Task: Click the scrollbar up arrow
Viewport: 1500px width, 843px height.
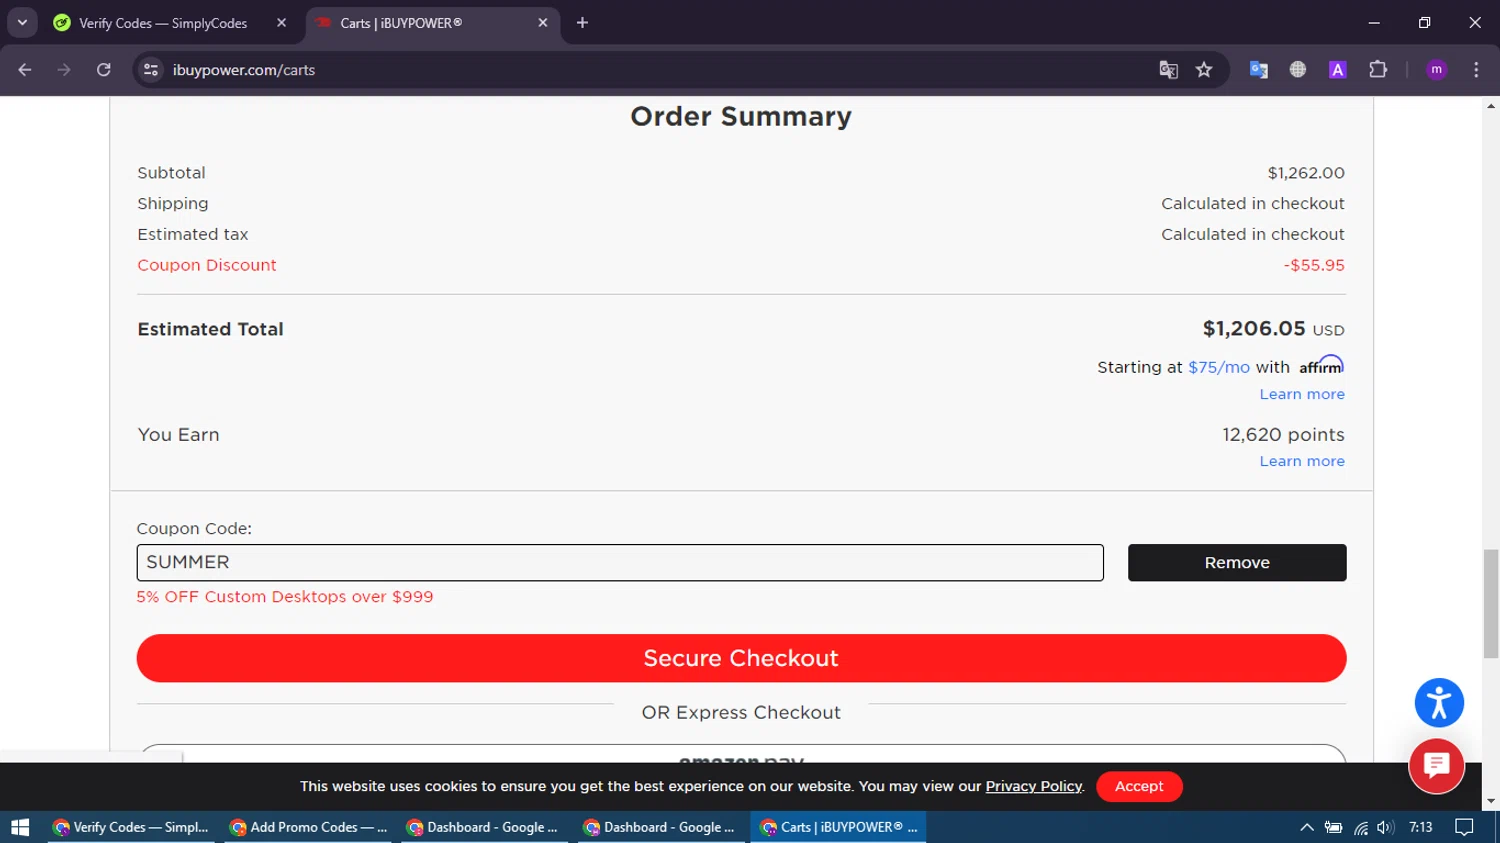Action: pos(1491,105)
